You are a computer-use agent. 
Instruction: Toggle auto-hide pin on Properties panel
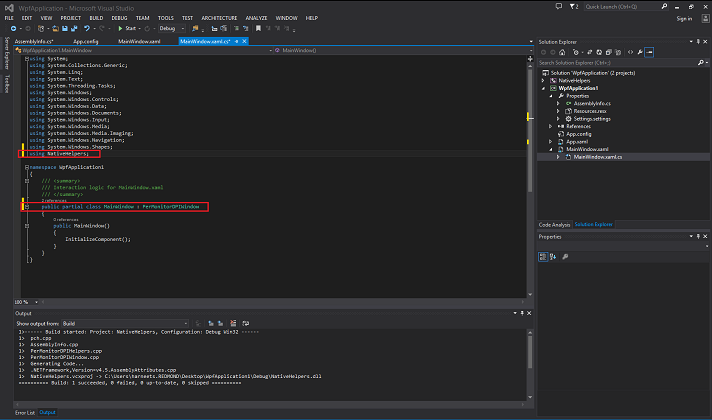click(x=698, y=237)
